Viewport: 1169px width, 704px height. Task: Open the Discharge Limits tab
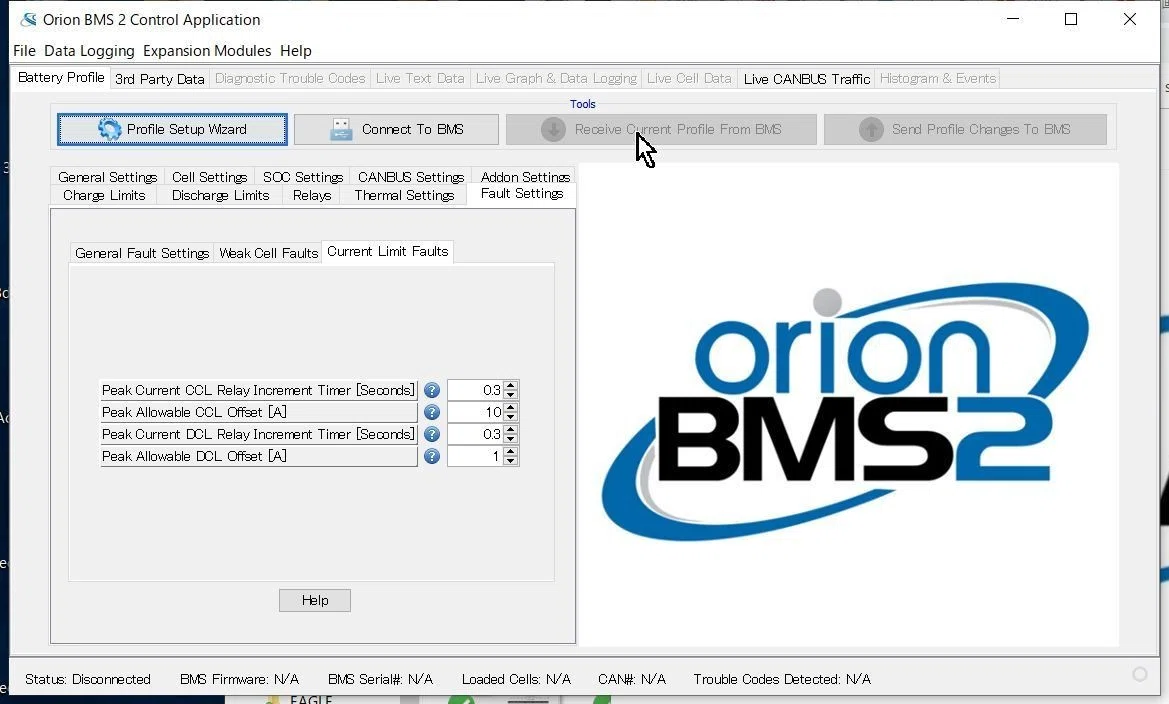click(220, 195)
